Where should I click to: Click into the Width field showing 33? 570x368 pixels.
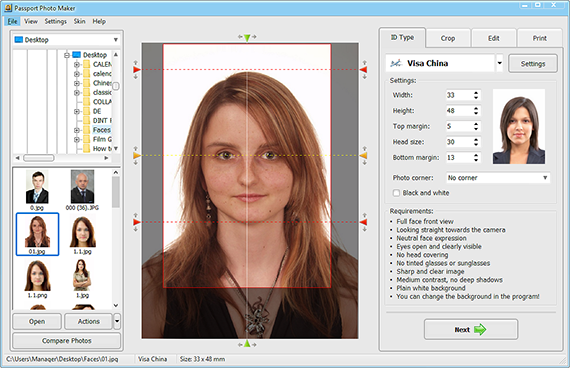point(459,95)
